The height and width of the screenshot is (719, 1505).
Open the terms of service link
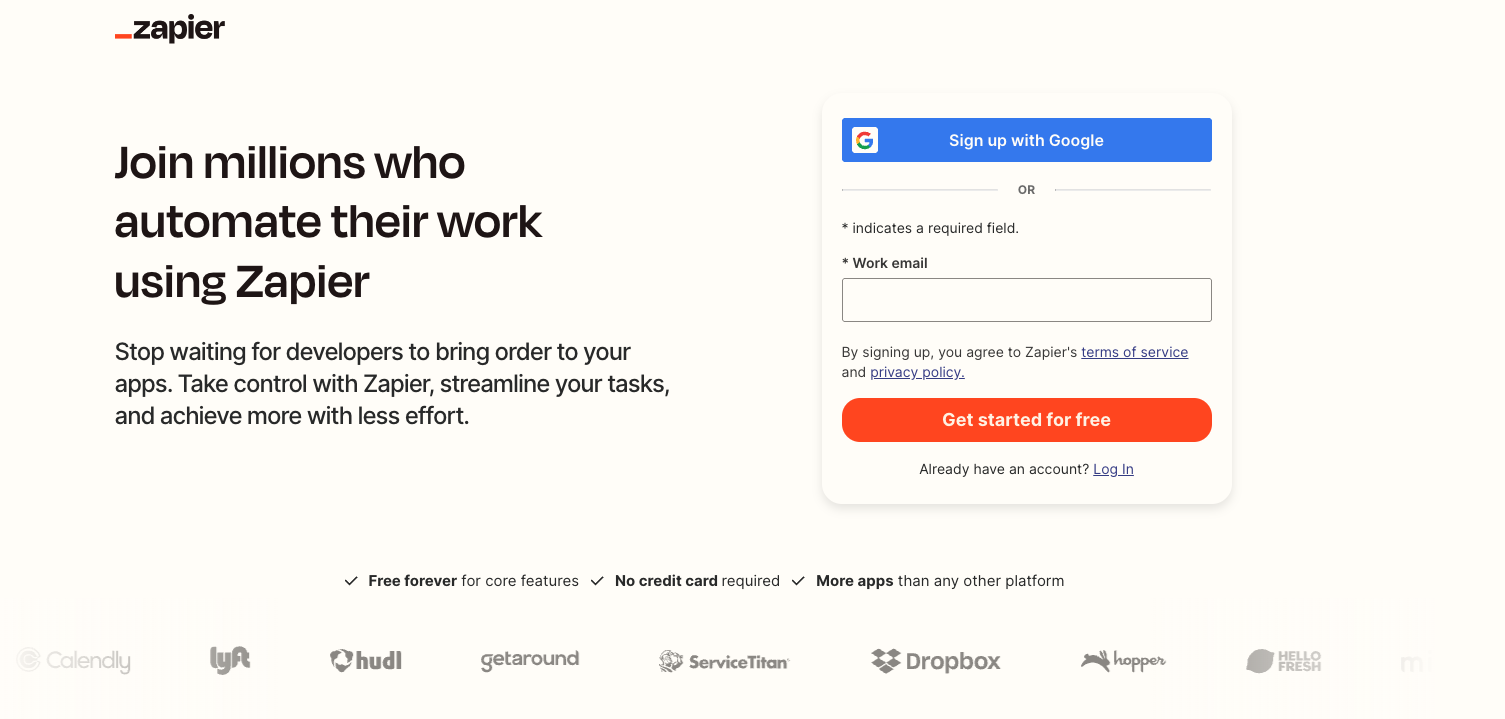click(1134, 352)
